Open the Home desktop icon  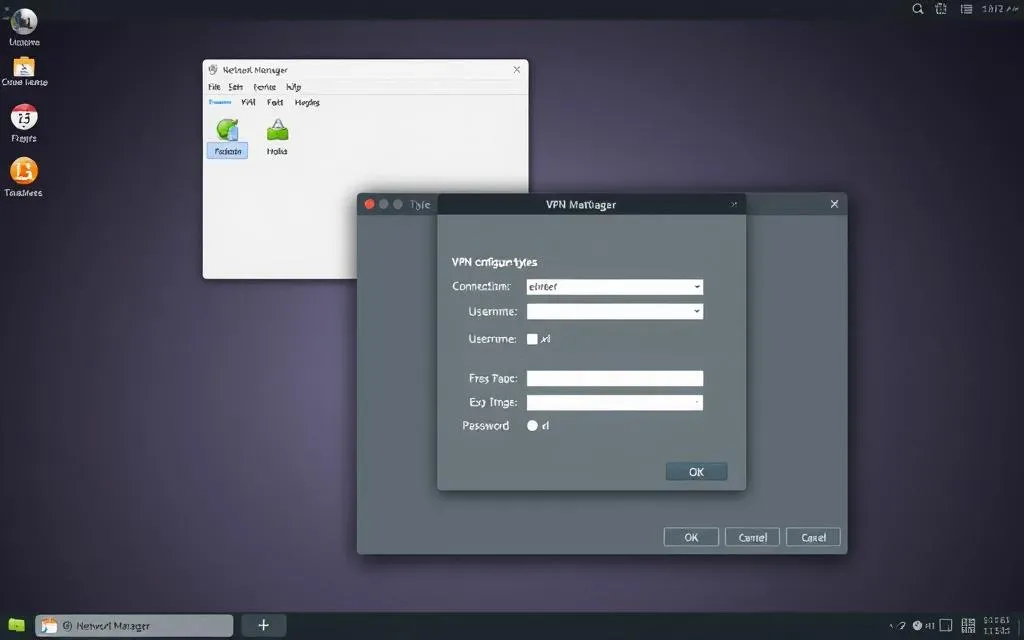point(22,20)
